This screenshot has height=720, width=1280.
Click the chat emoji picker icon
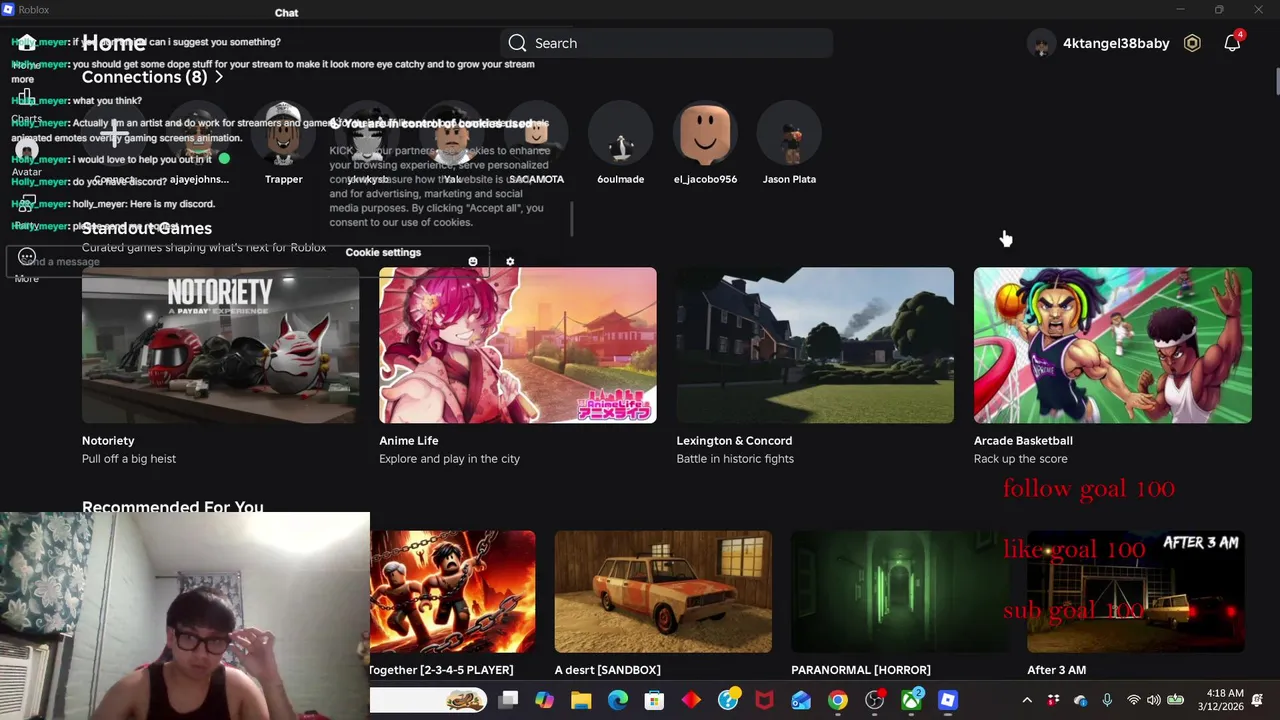point(473,262)
